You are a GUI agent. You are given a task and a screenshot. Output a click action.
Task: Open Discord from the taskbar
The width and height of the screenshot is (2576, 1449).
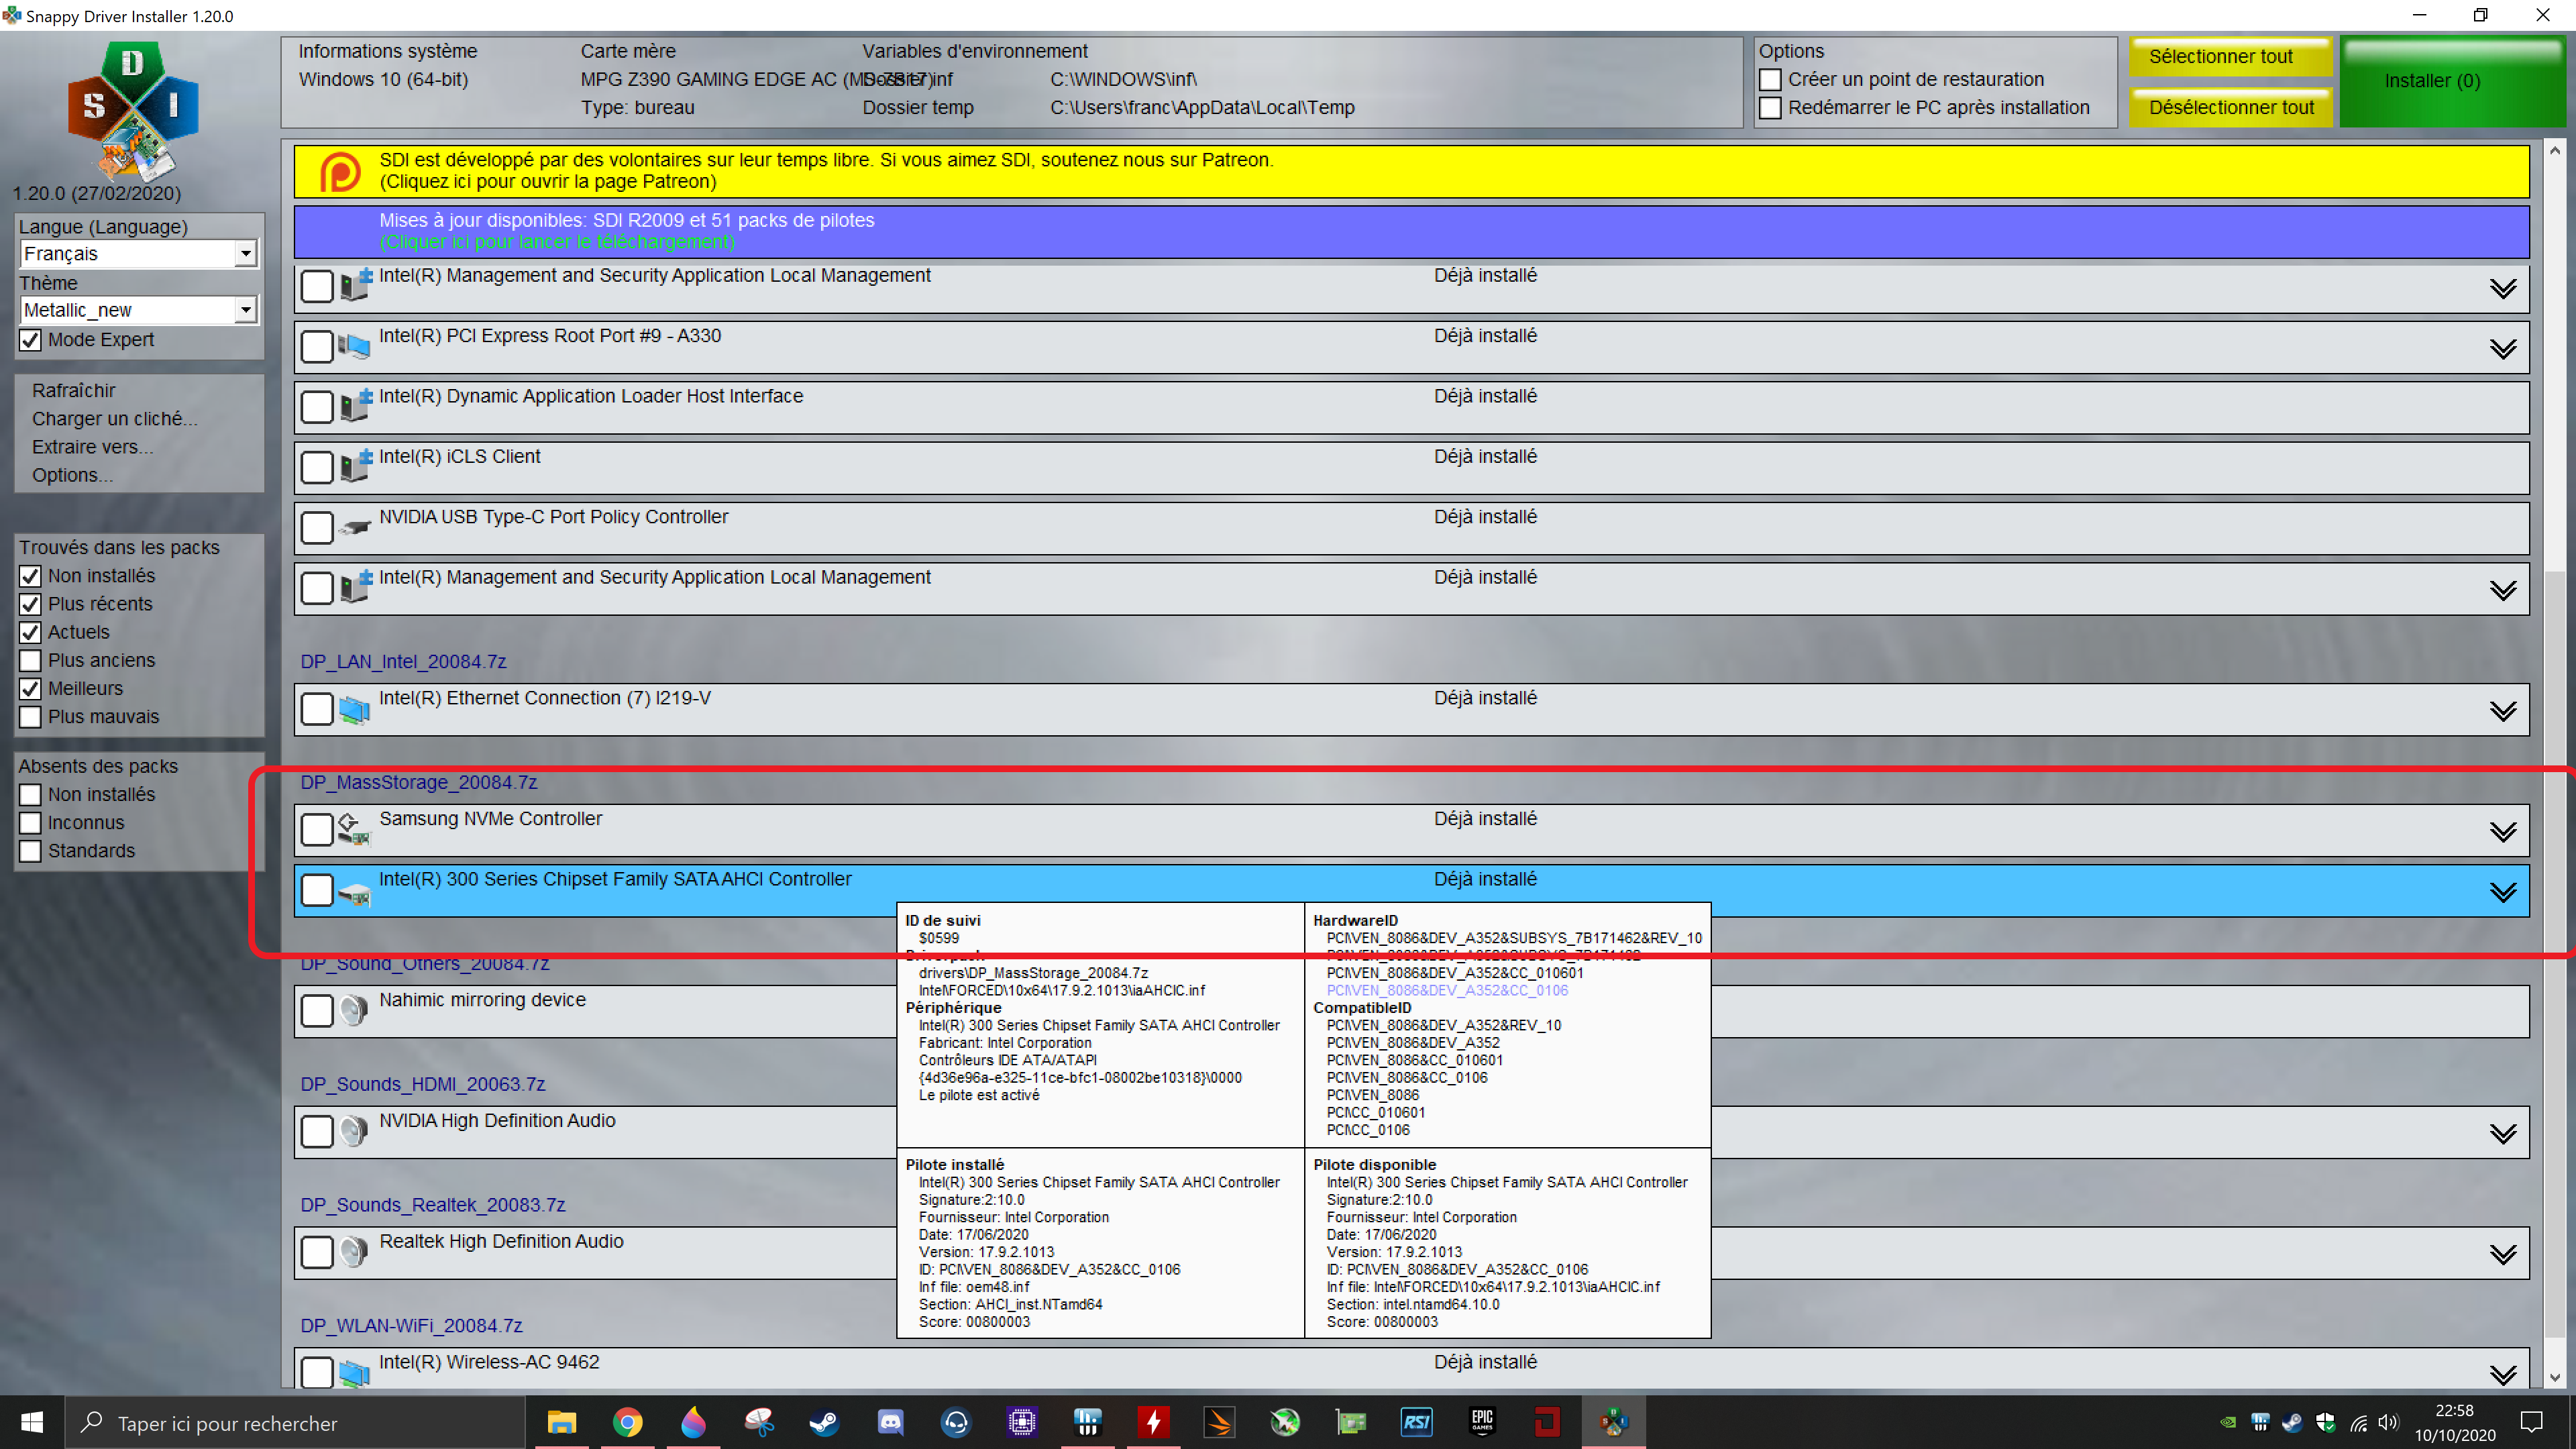point(890,1422)
